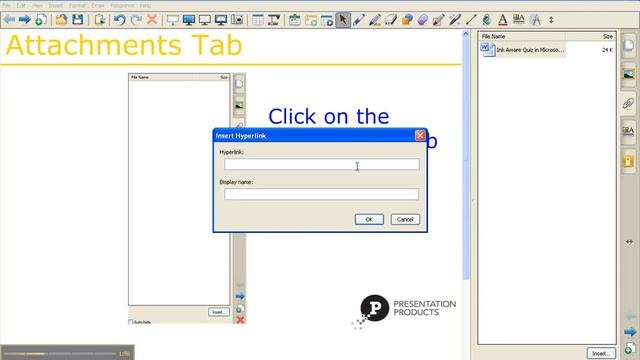Select the Attachments Tab title text
The width and height of the screenshot is (640, 360).
tap(124, 45)
